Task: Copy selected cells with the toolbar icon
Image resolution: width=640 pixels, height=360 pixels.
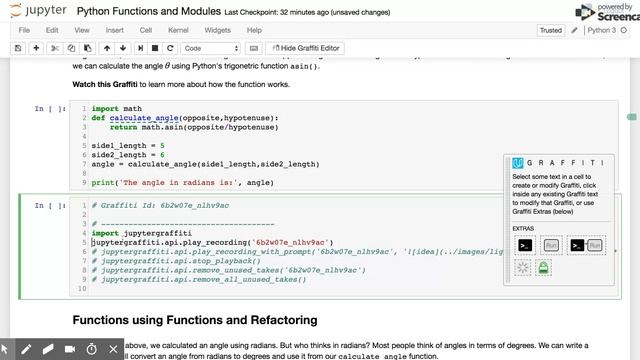Action: pyautogui.click(x=71, y=48)
